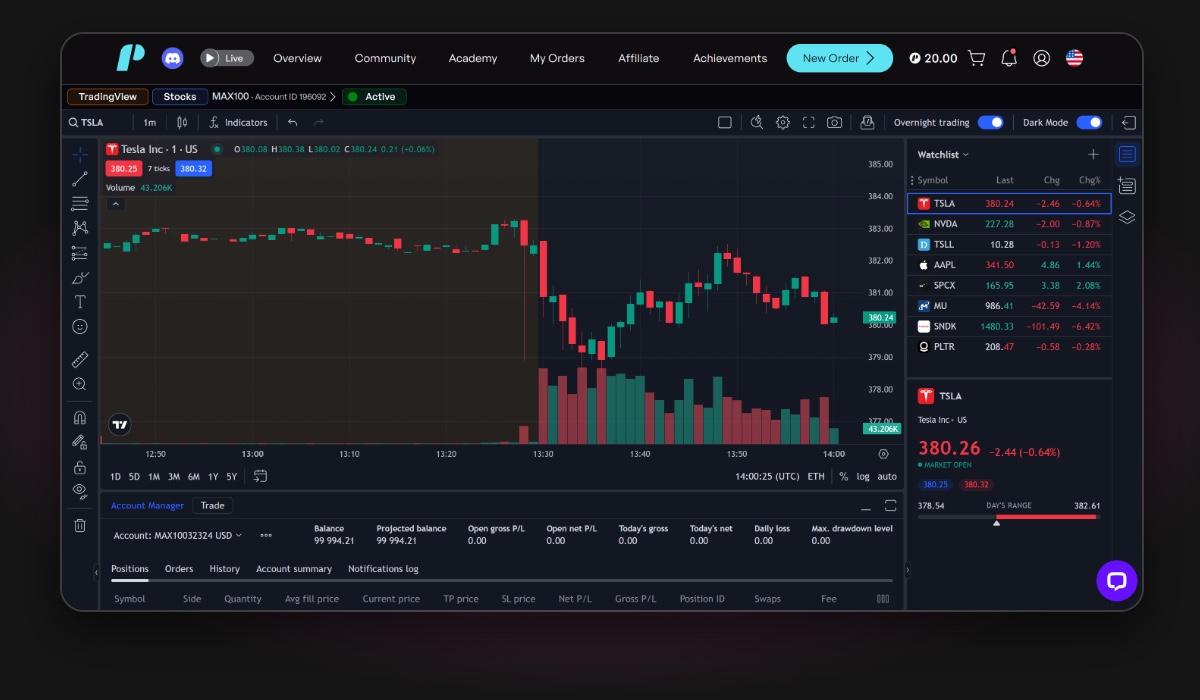1200x700 pixels.
Task: Toggle percent scale on chart
Action: (843, 476)
